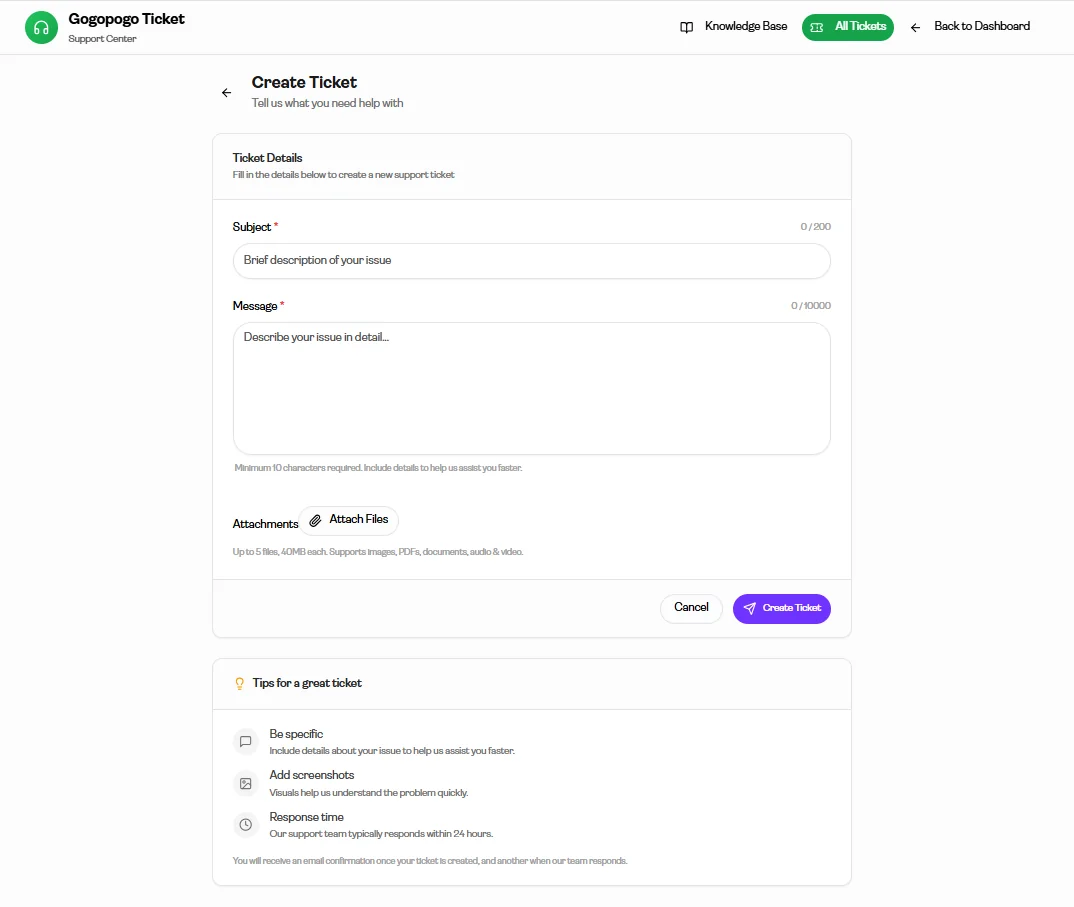This screenshot has height=907, width=1074.
Task: Click the Tell us what you need help with text
Action: [327, 103]
